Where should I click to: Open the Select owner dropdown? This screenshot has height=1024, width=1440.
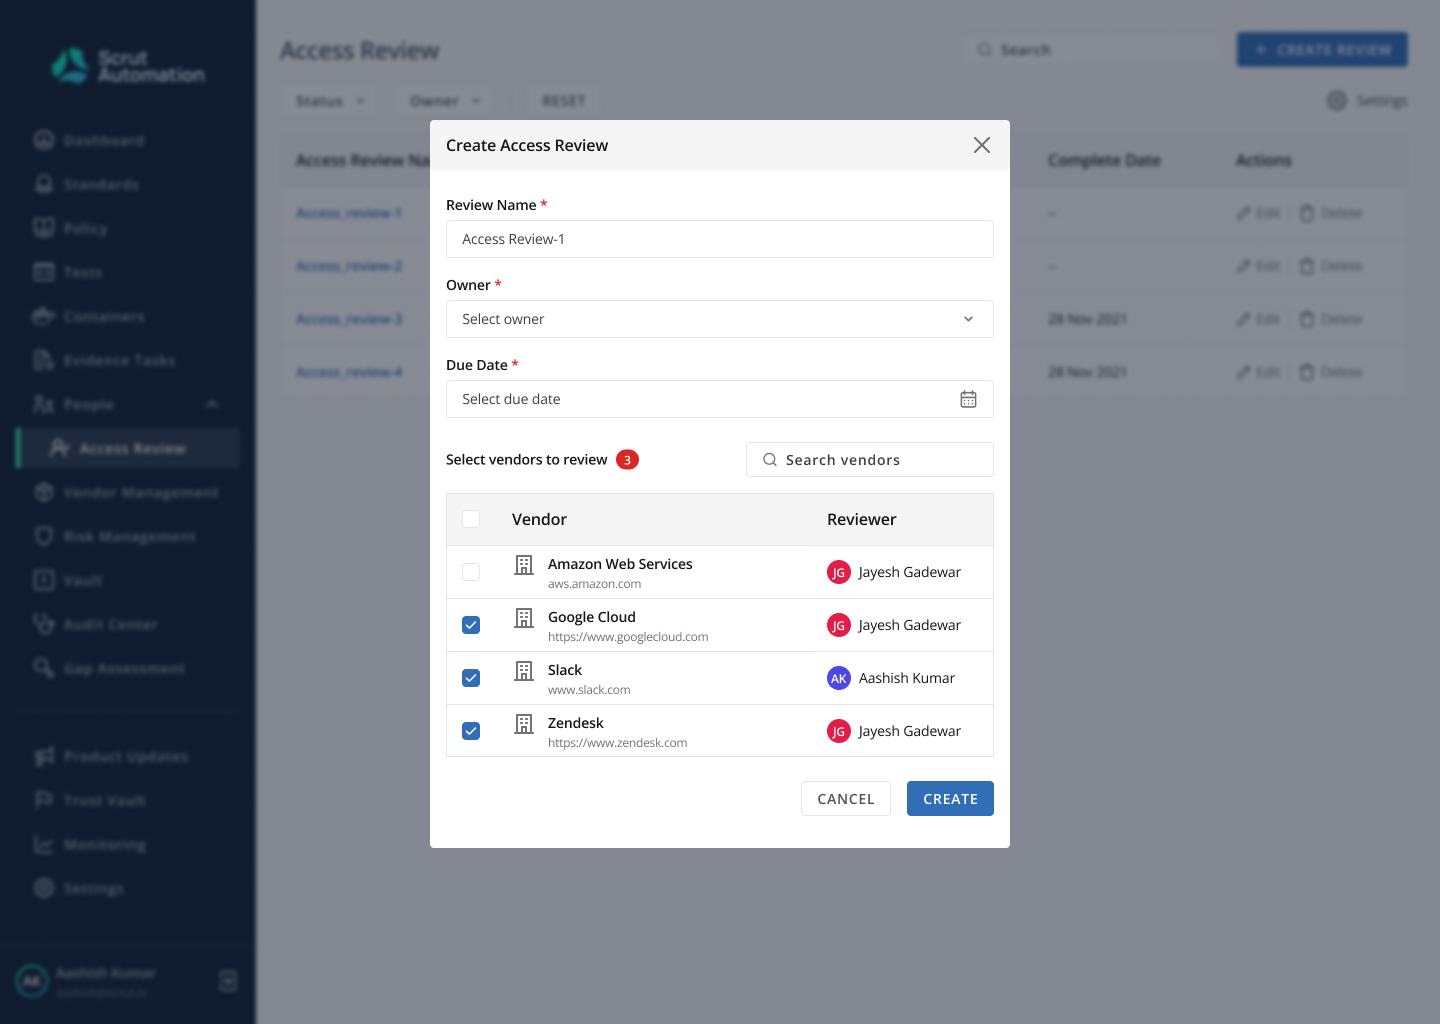point(720,319)
